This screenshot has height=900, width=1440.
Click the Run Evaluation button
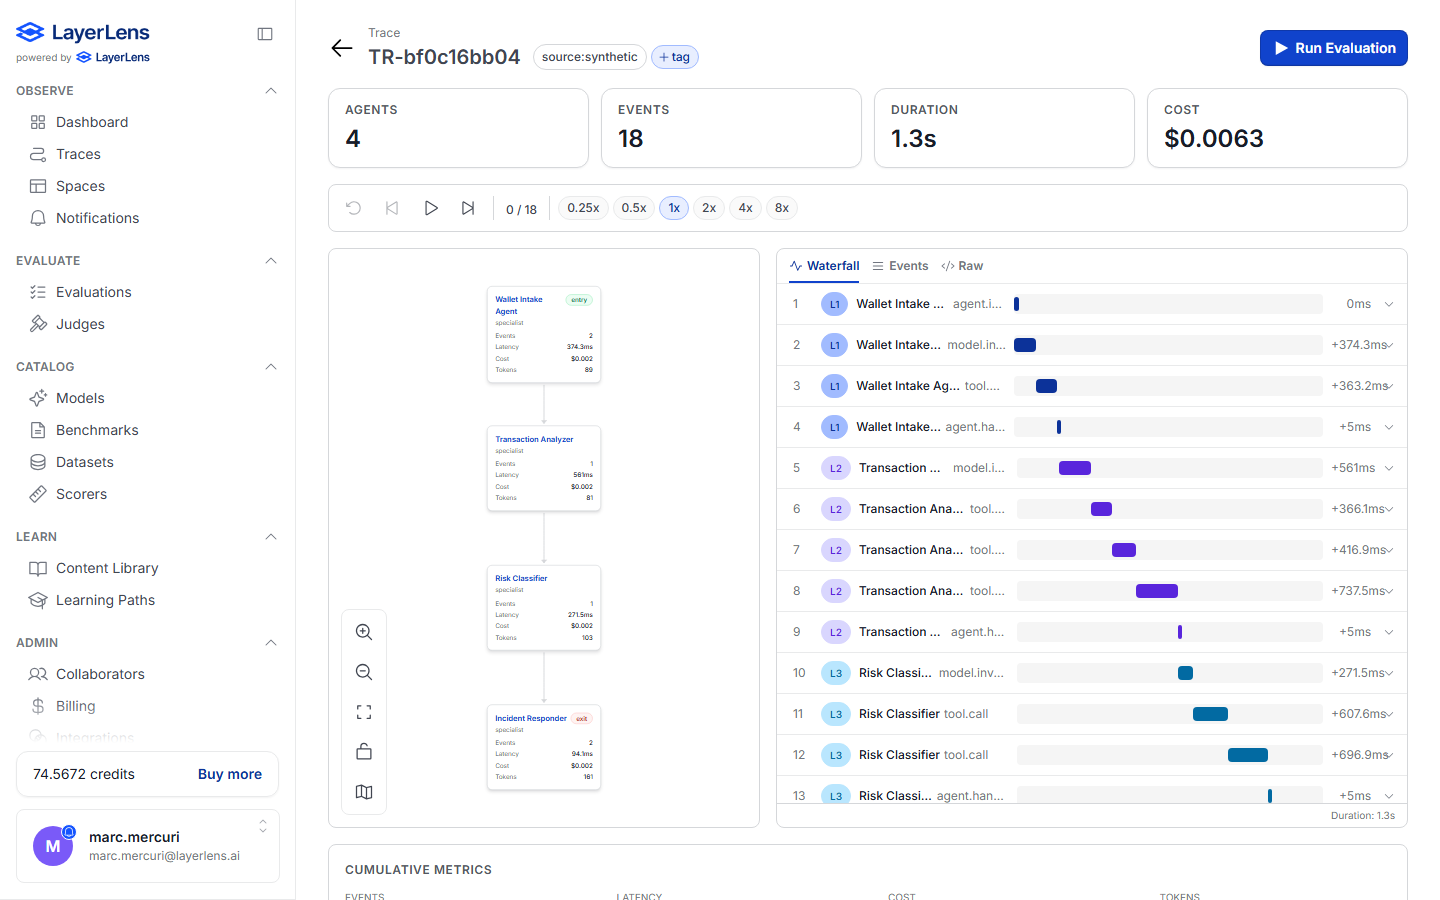(1334, 48)
